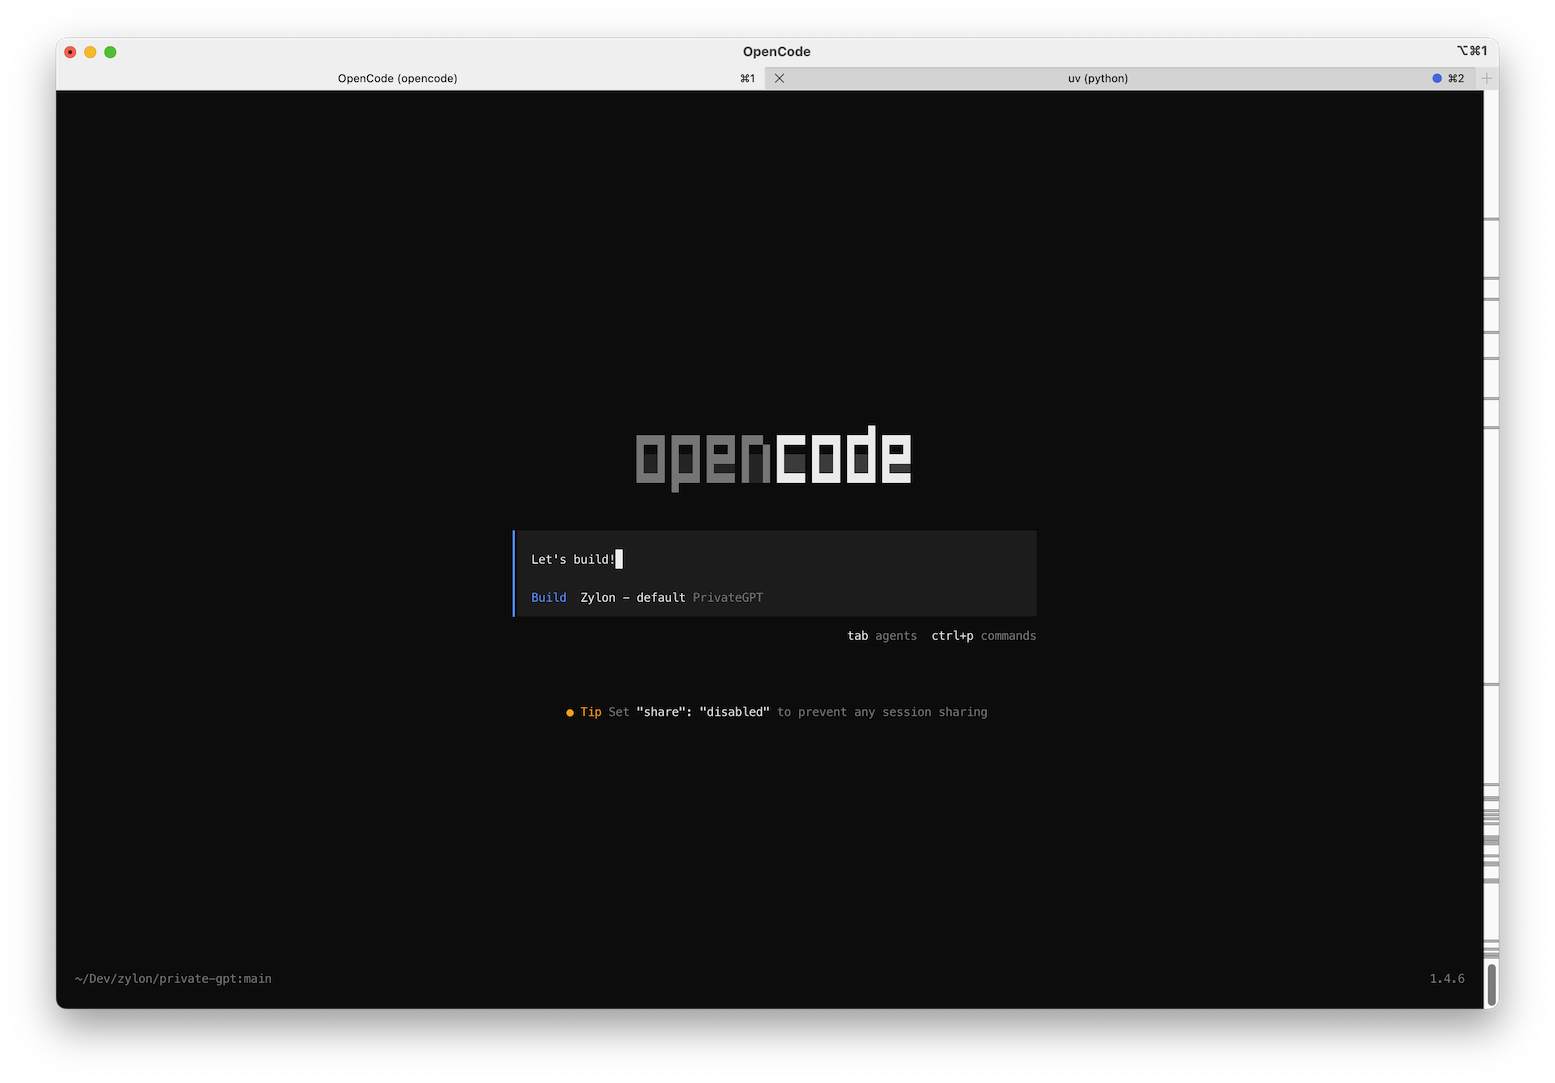Switch to the uv (python) tab

1120,78
